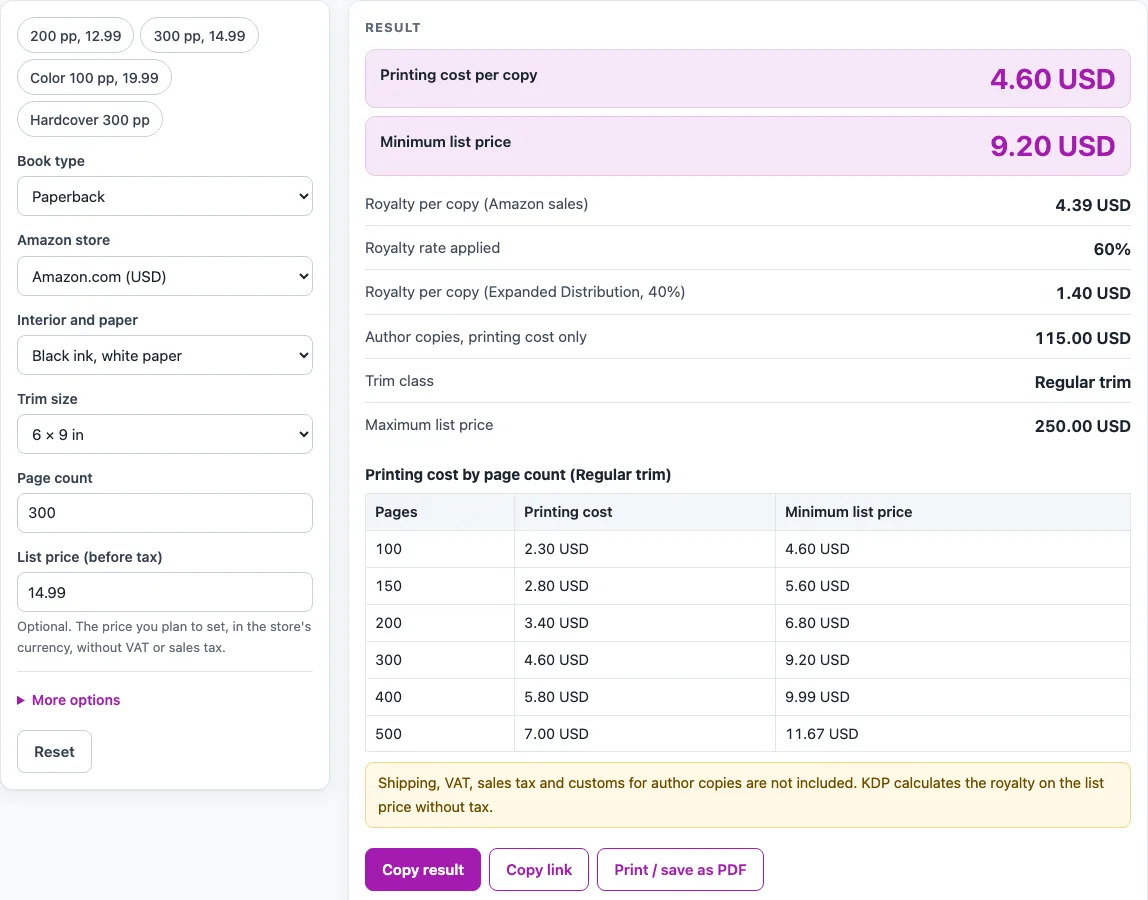Click the Author copies, printing cost only label

[476, 337]
